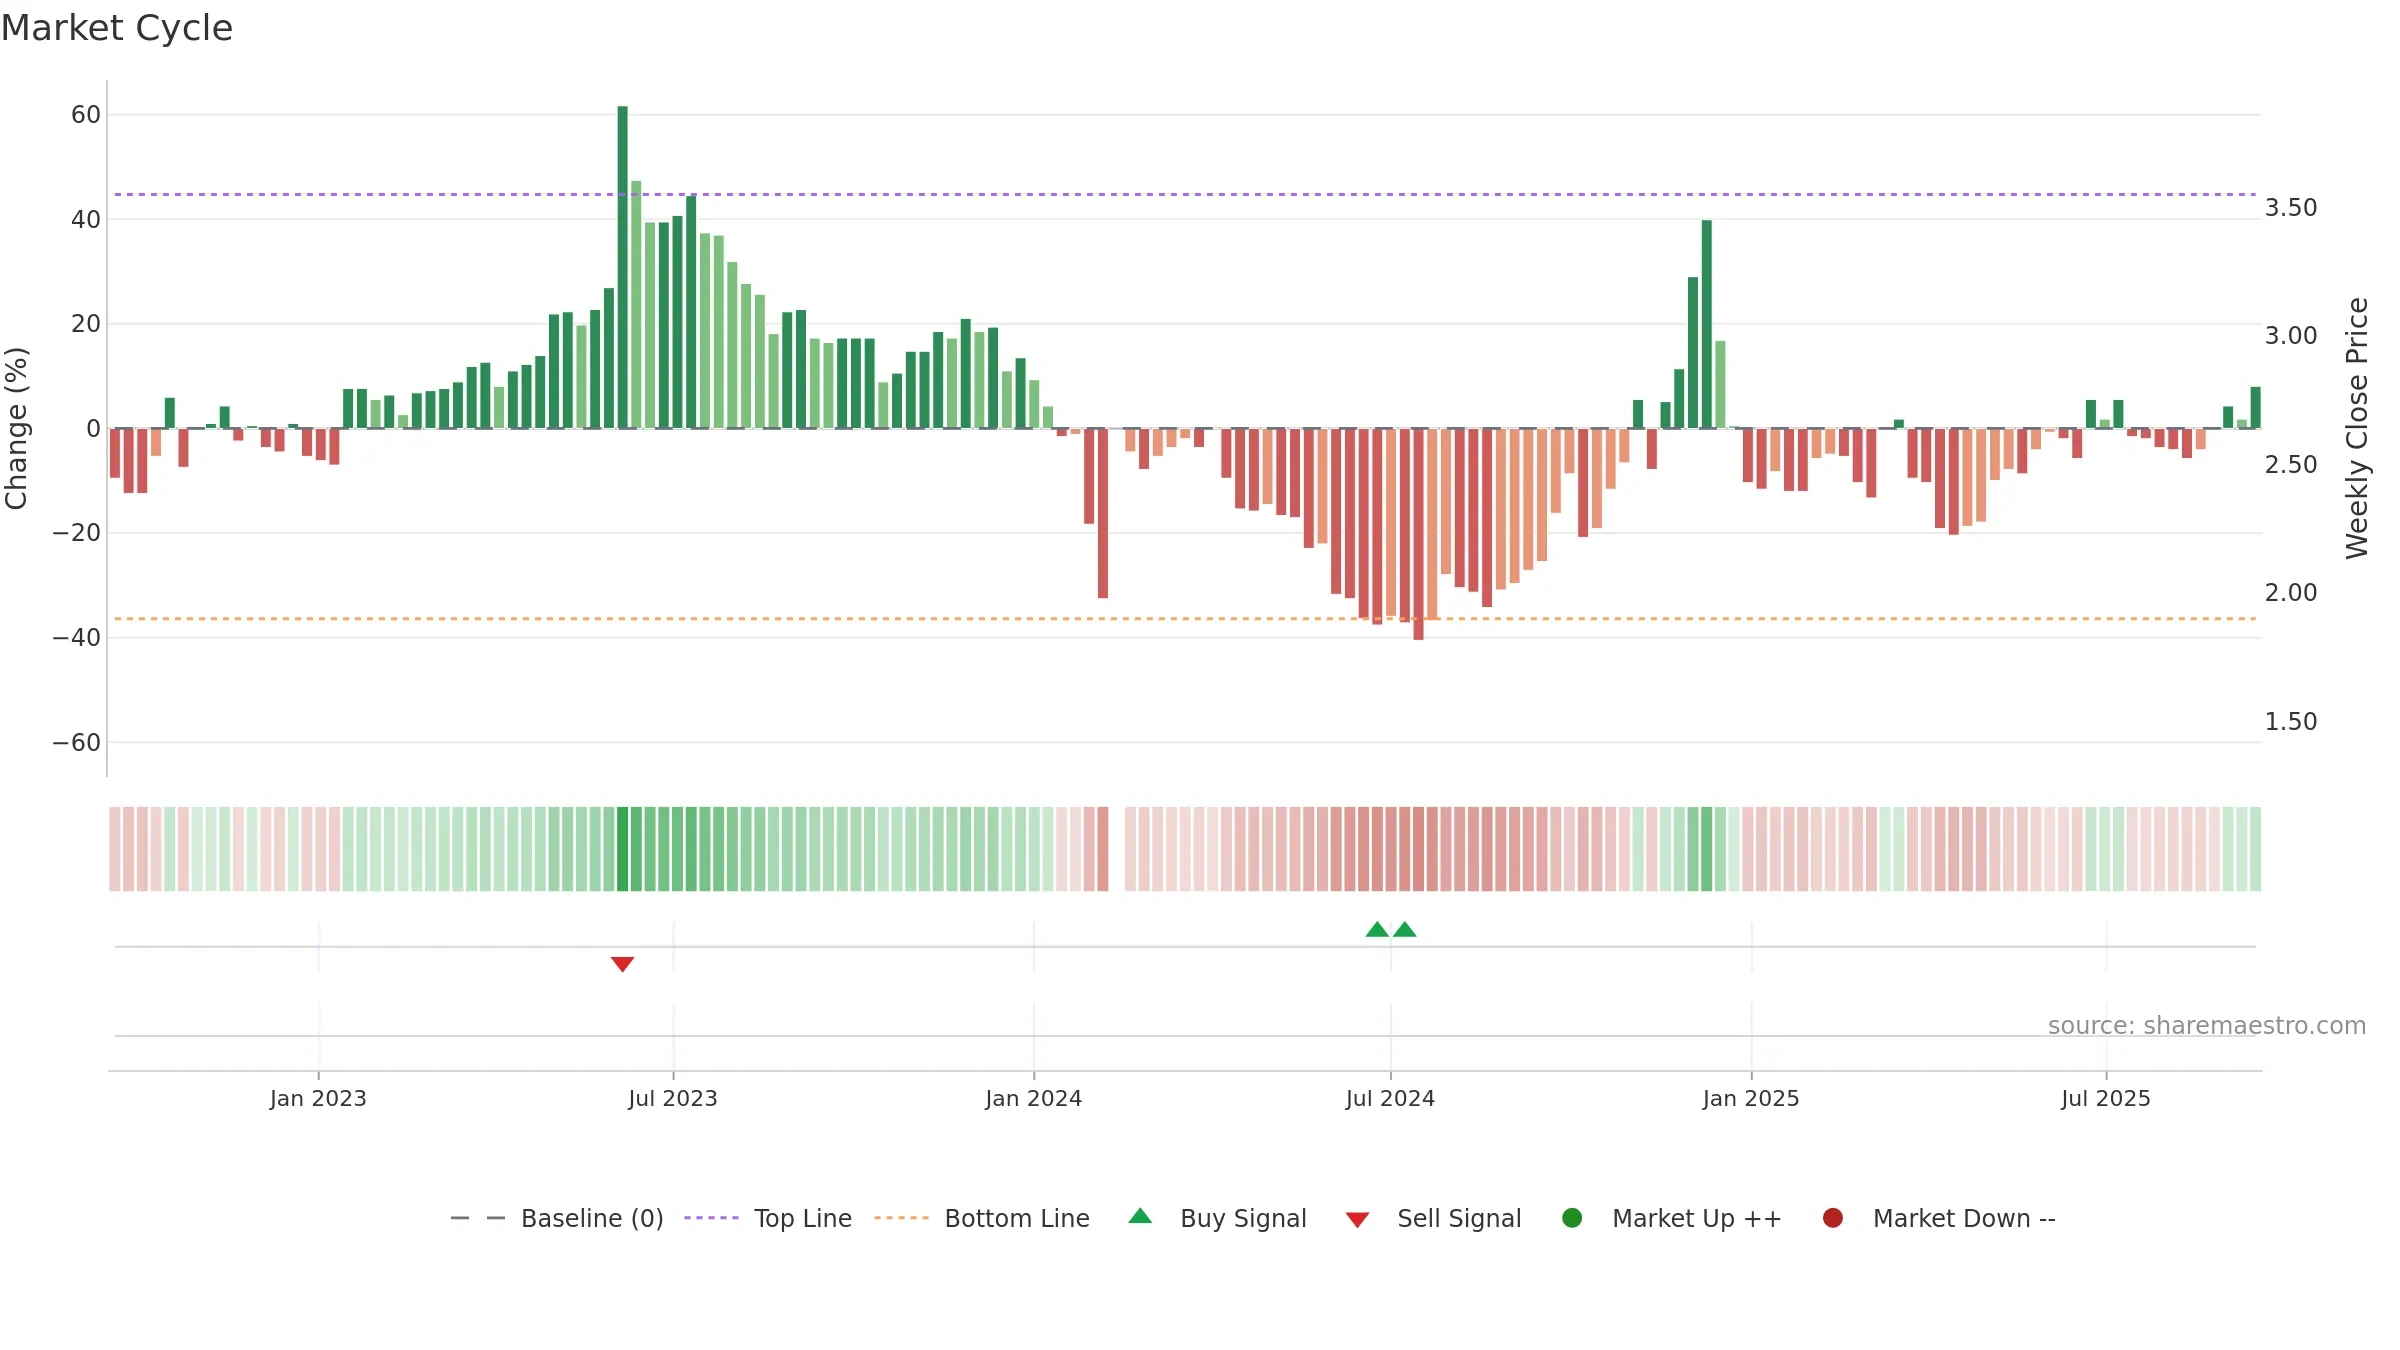The width and height of the screenshot is (2400, 1350).
Task: Click the 20 tick on the left axis
Action: click(x=86, y=324)
